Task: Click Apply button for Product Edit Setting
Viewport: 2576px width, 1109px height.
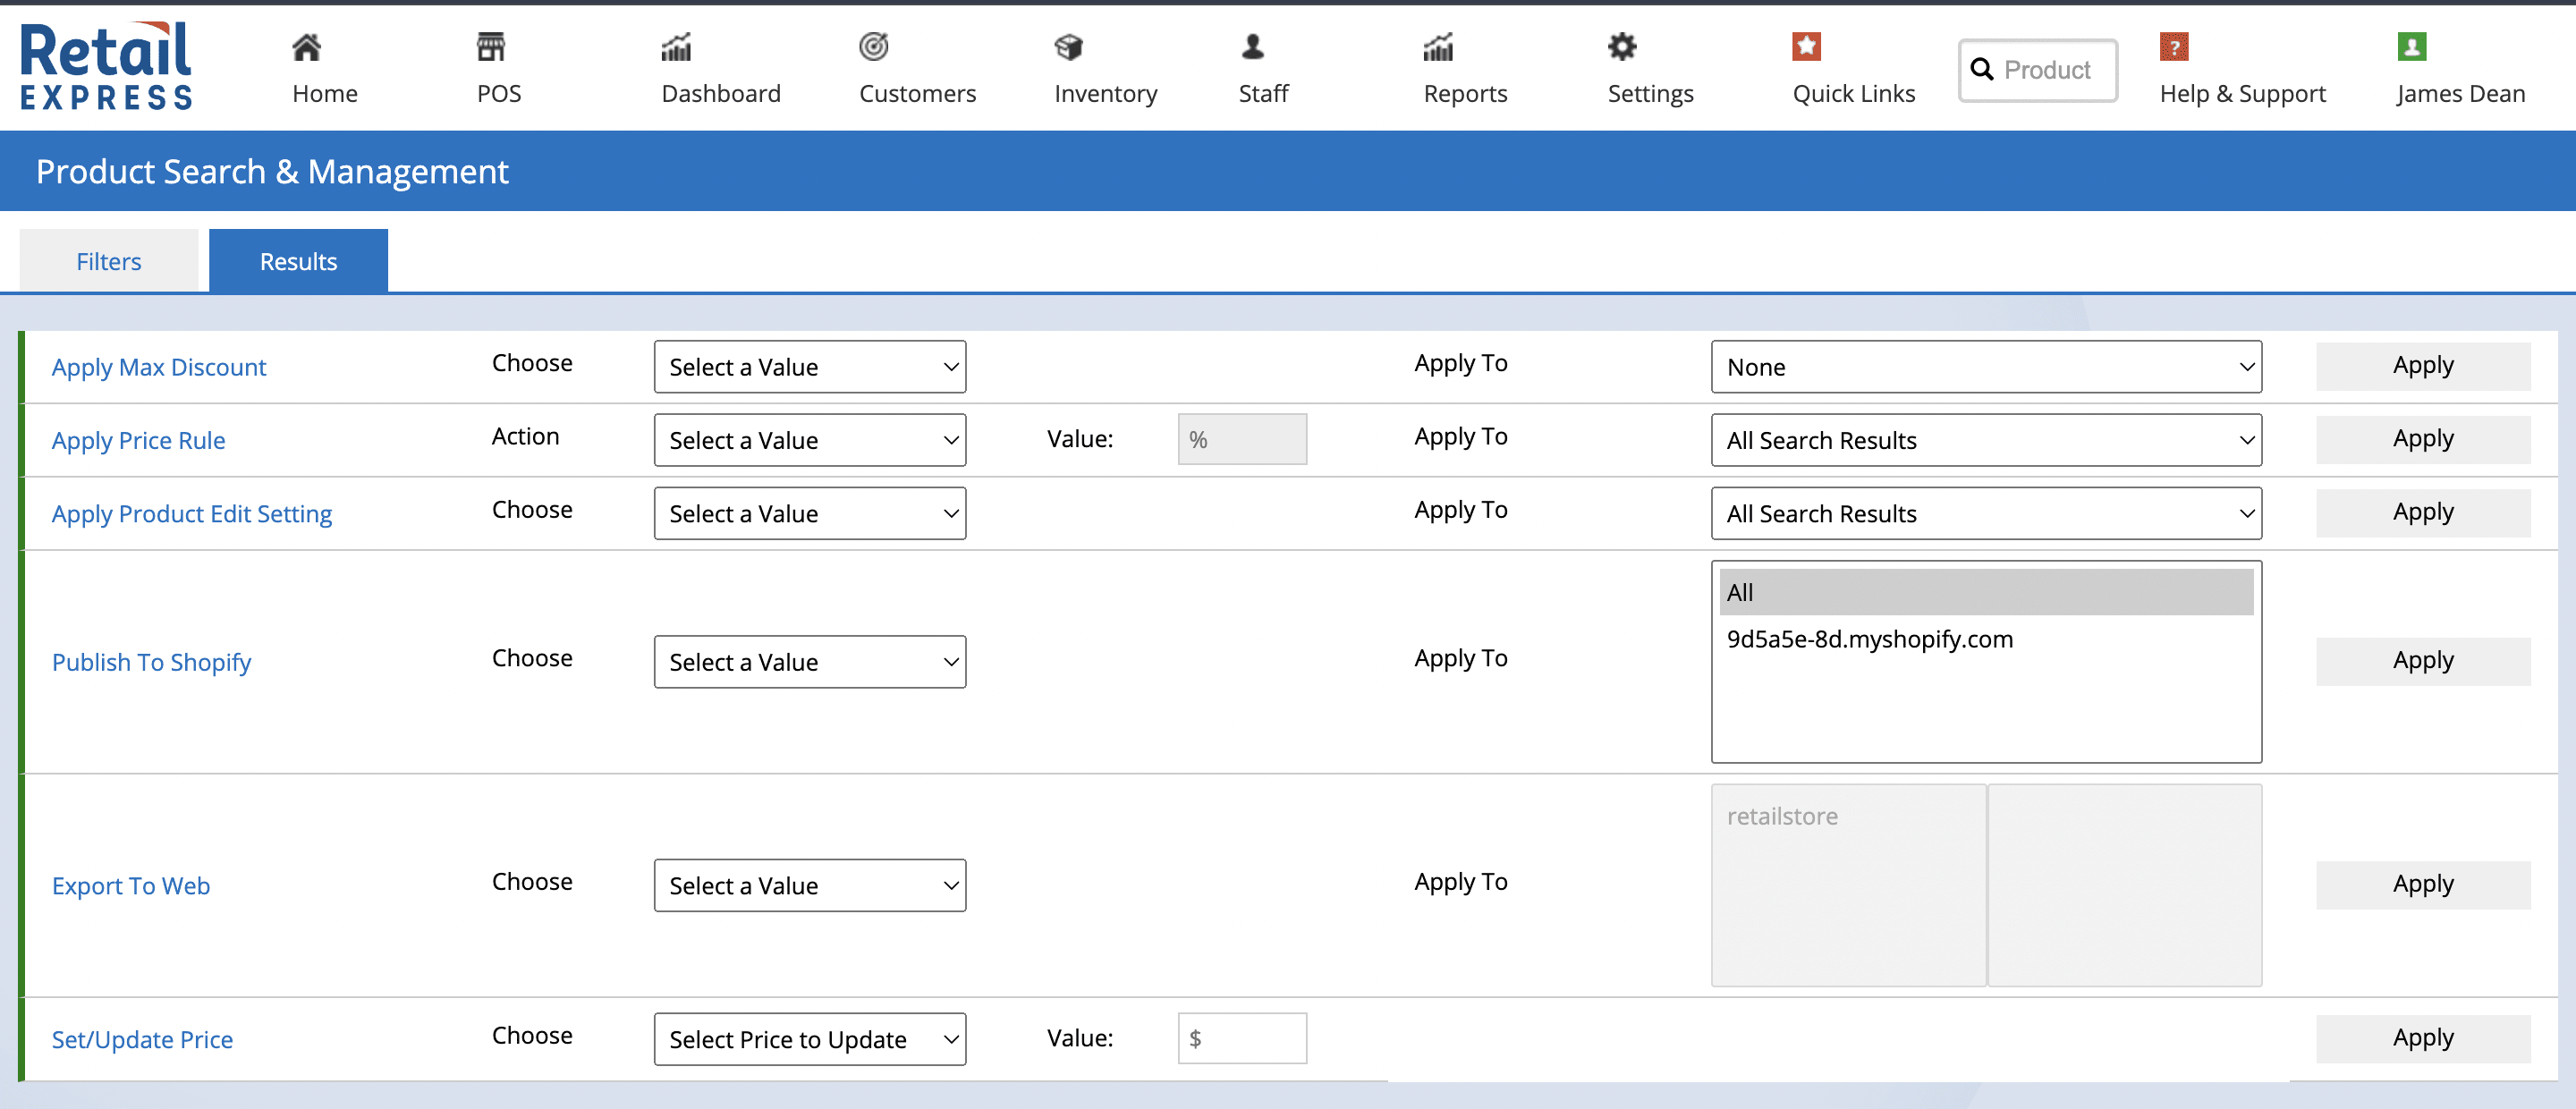Action: coord(2423,512)
